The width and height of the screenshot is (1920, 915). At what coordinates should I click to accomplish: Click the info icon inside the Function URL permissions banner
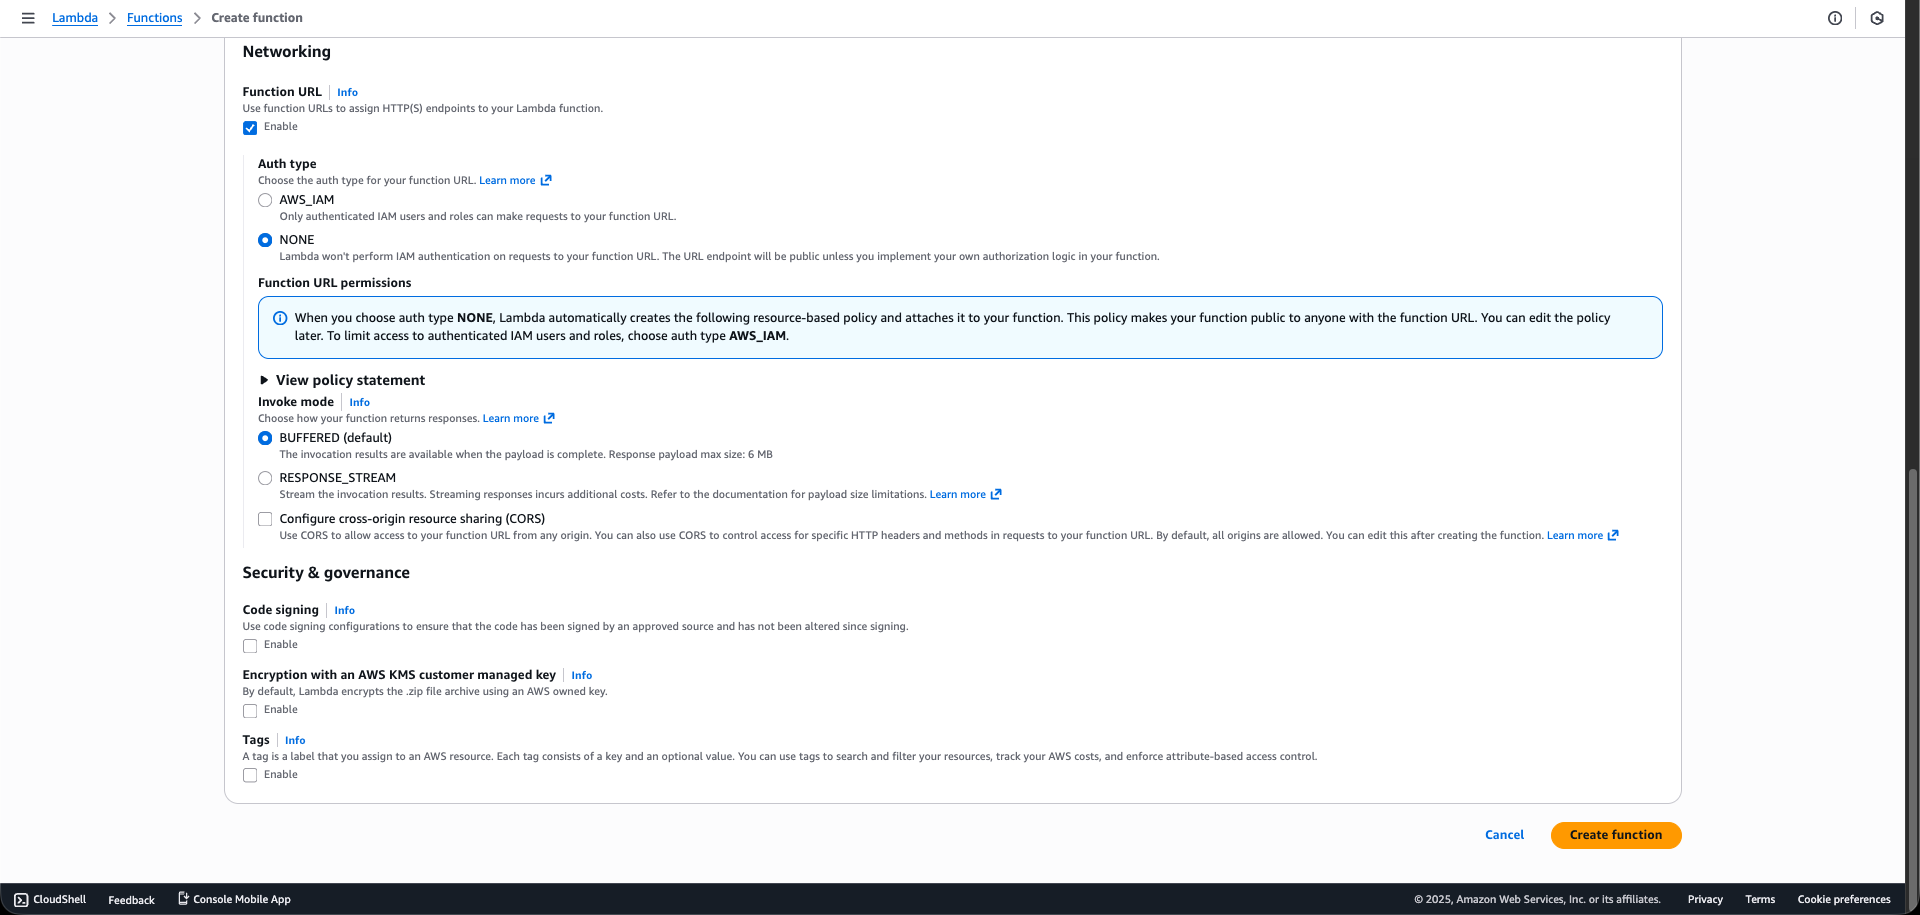click(279, 318)
